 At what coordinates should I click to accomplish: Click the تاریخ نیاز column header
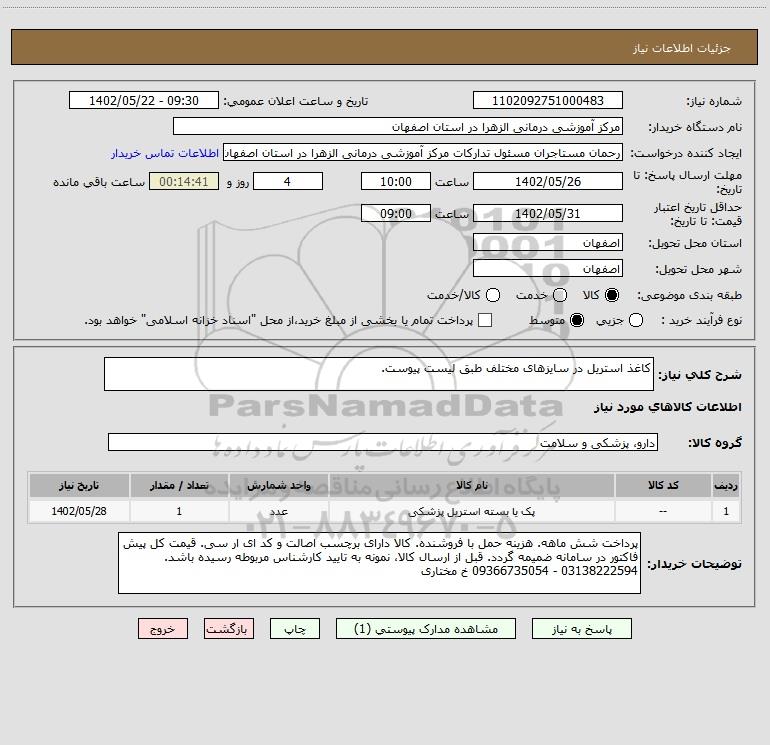click(79, 485)
